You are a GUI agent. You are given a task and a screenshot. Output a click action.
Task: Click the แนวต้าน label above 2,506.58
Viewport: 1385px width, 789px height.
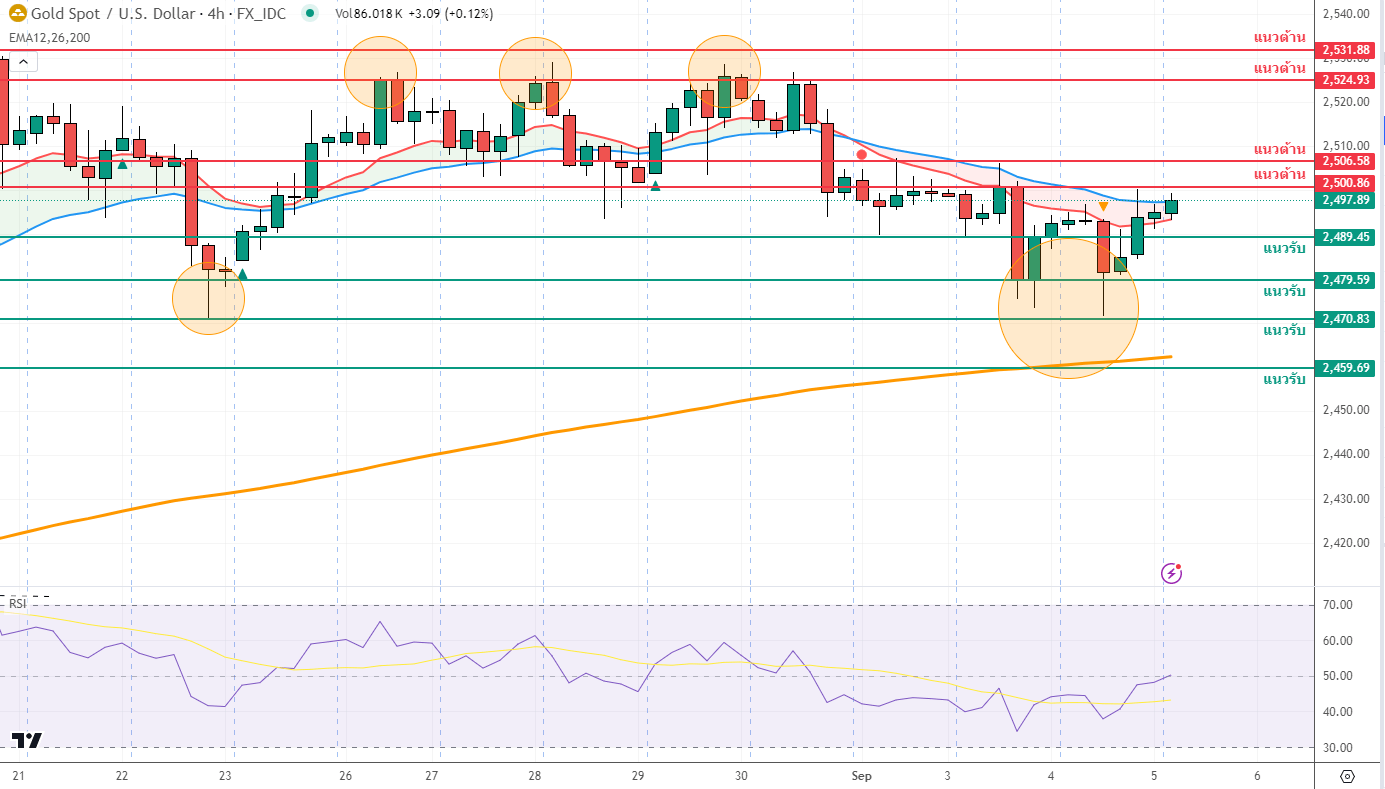point(1280,149)
